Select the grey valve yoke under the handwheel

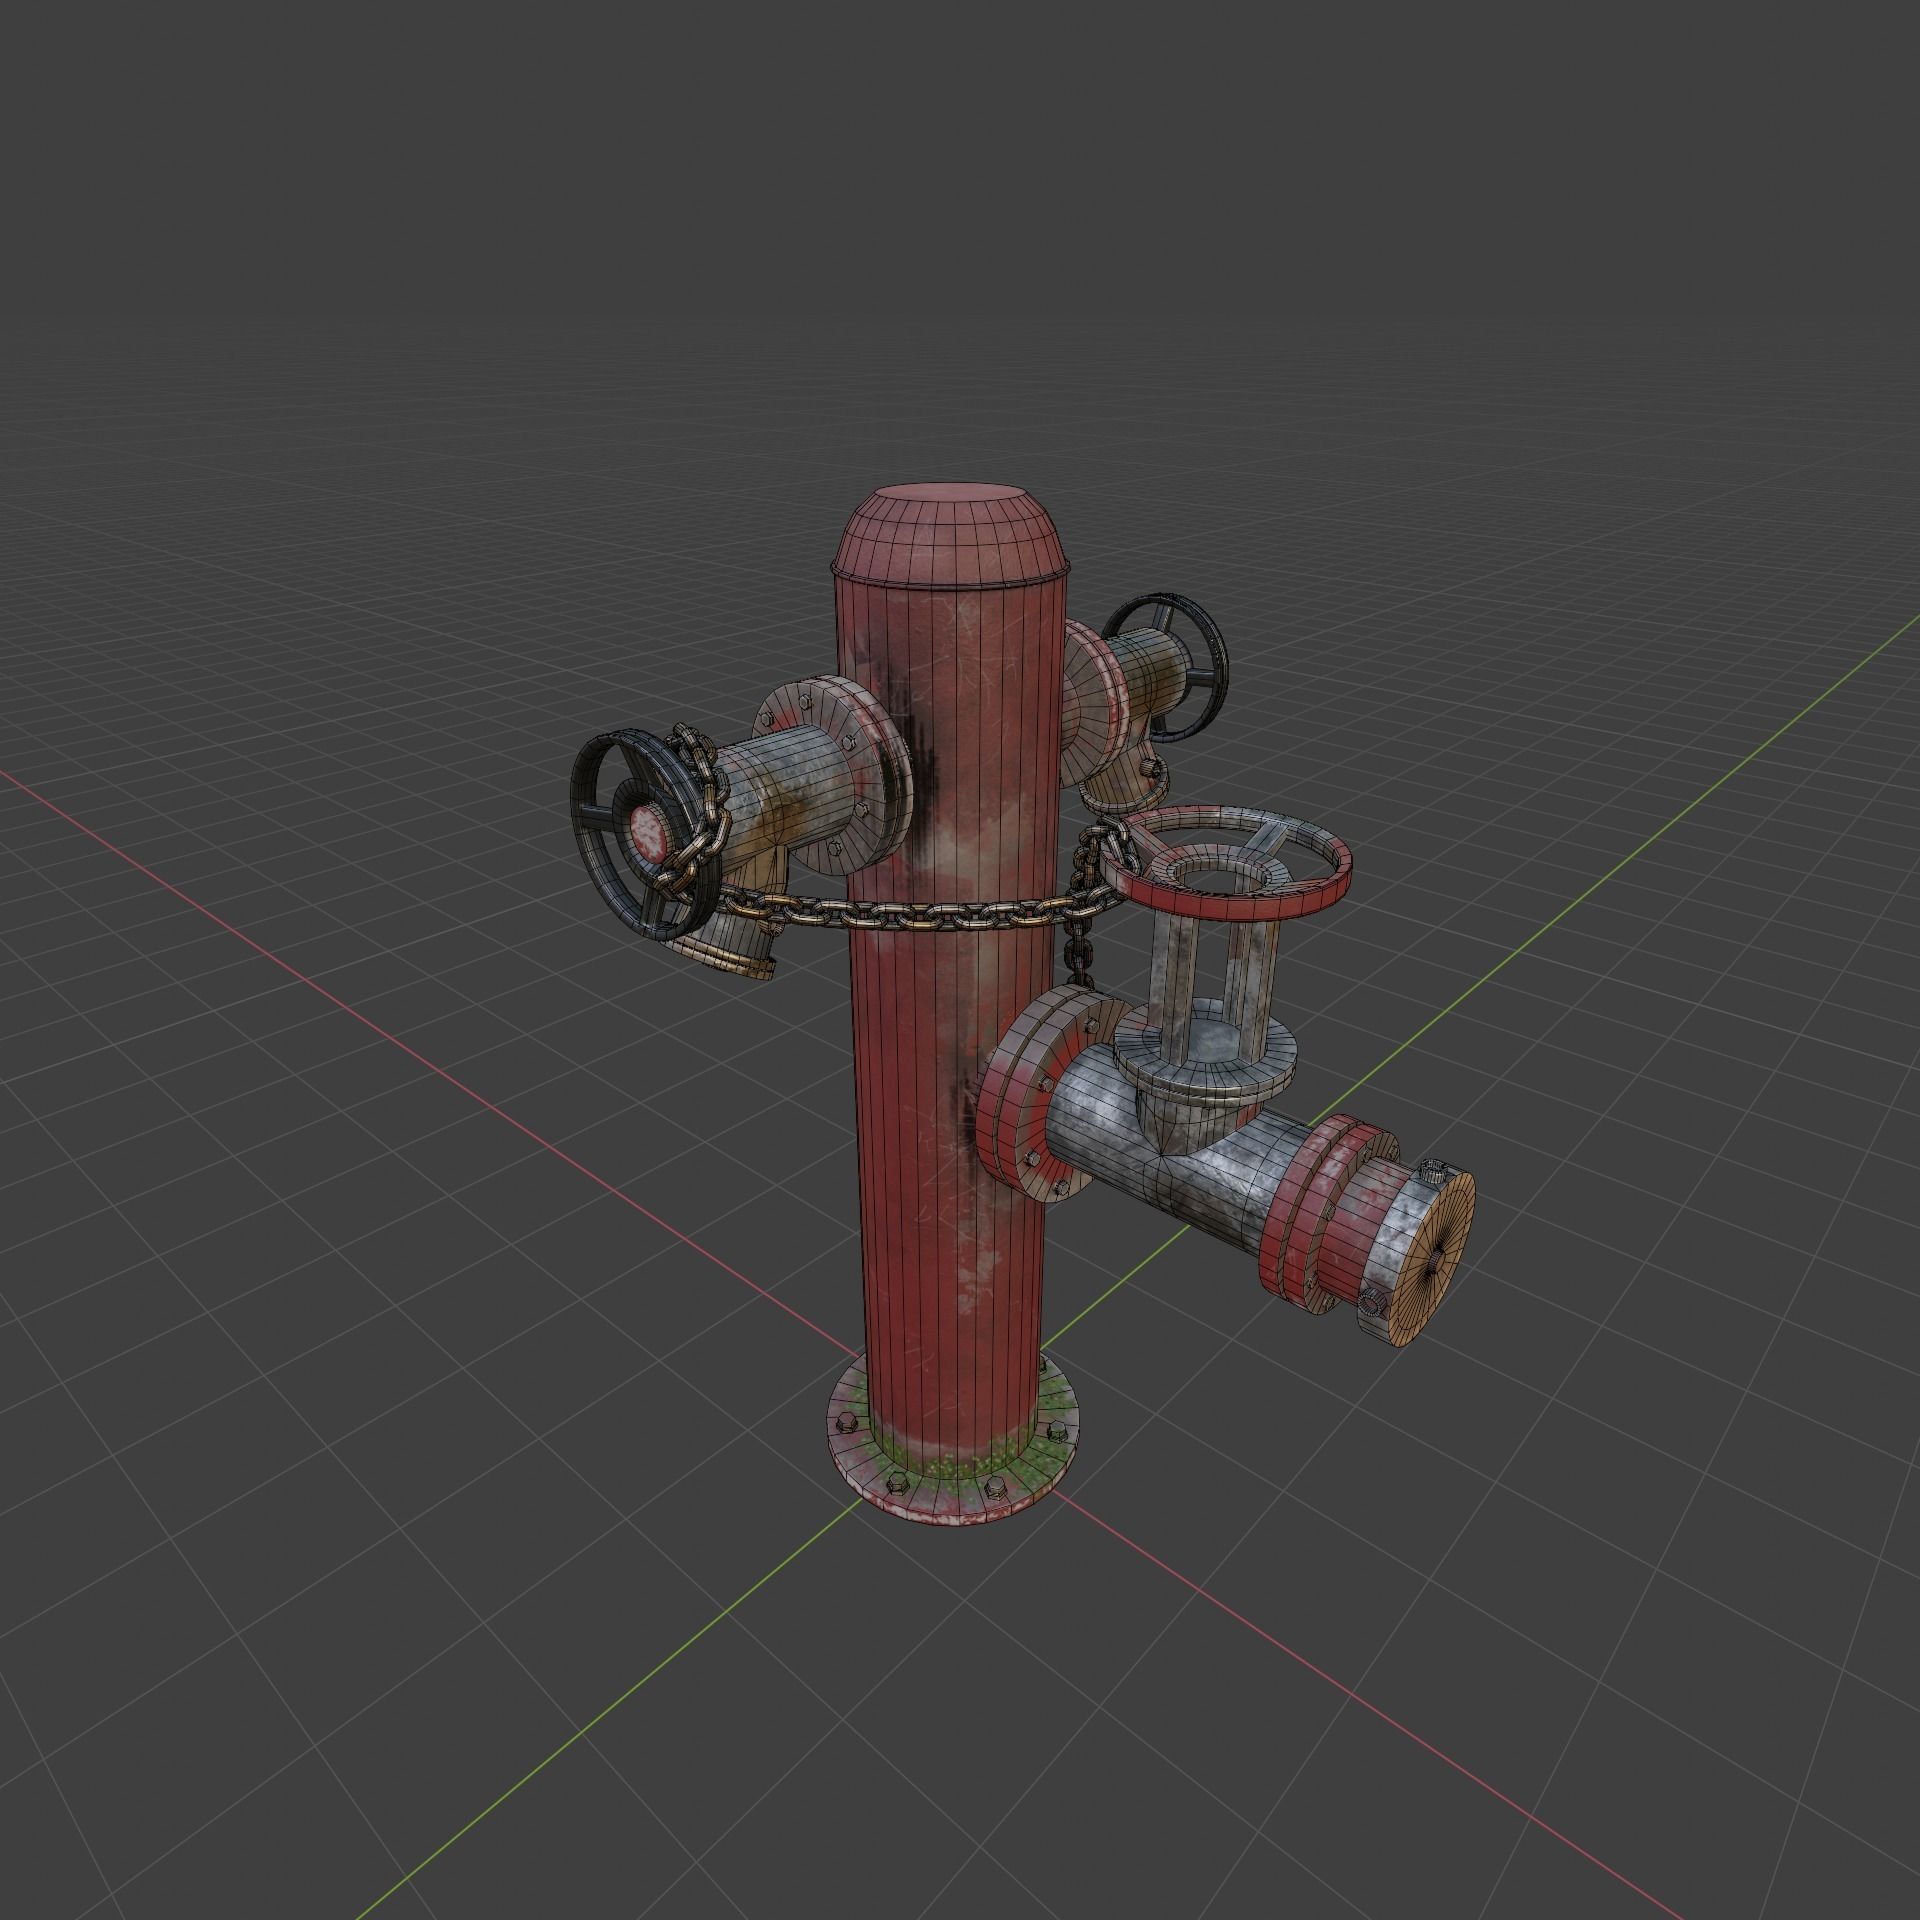(1212, 985)
